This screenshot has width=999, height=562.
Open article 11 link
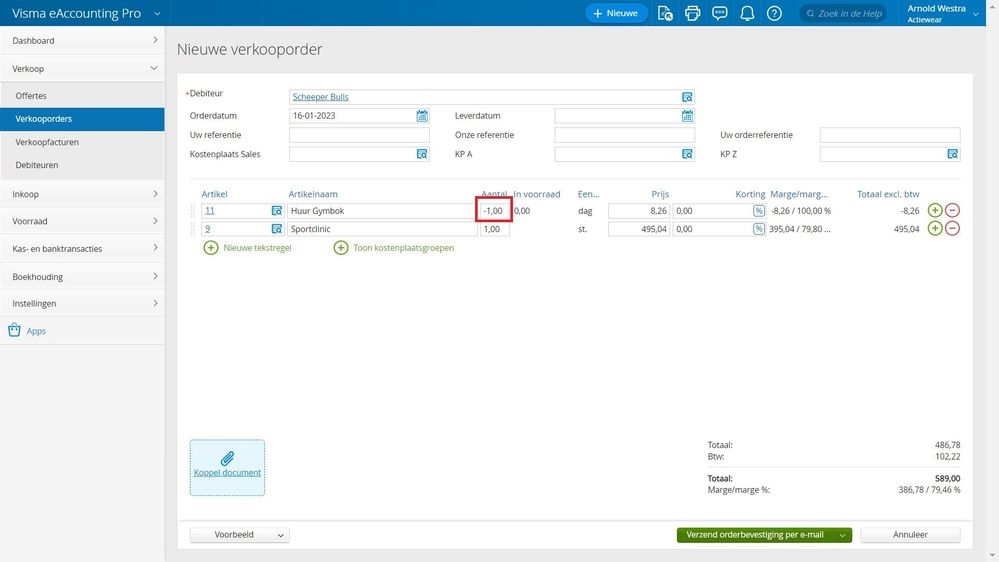(x=210, y=211)
